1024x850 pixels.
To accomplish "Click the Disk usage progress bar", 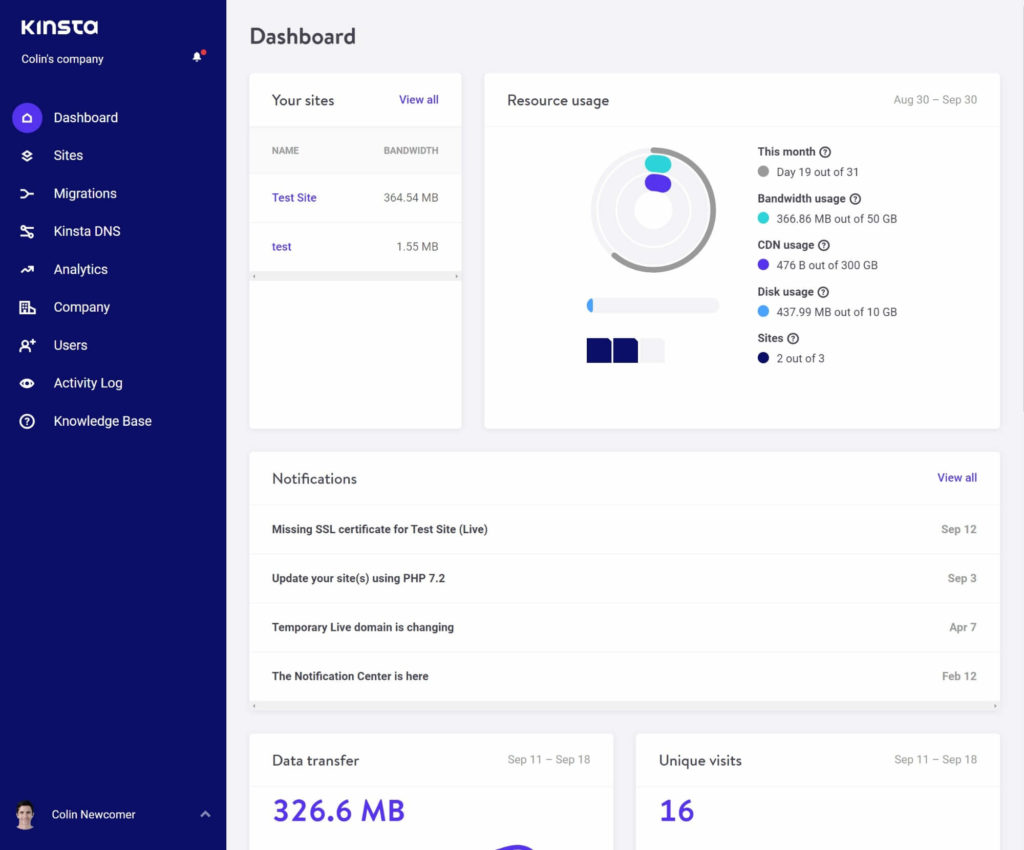I will [x=652, y=304].
